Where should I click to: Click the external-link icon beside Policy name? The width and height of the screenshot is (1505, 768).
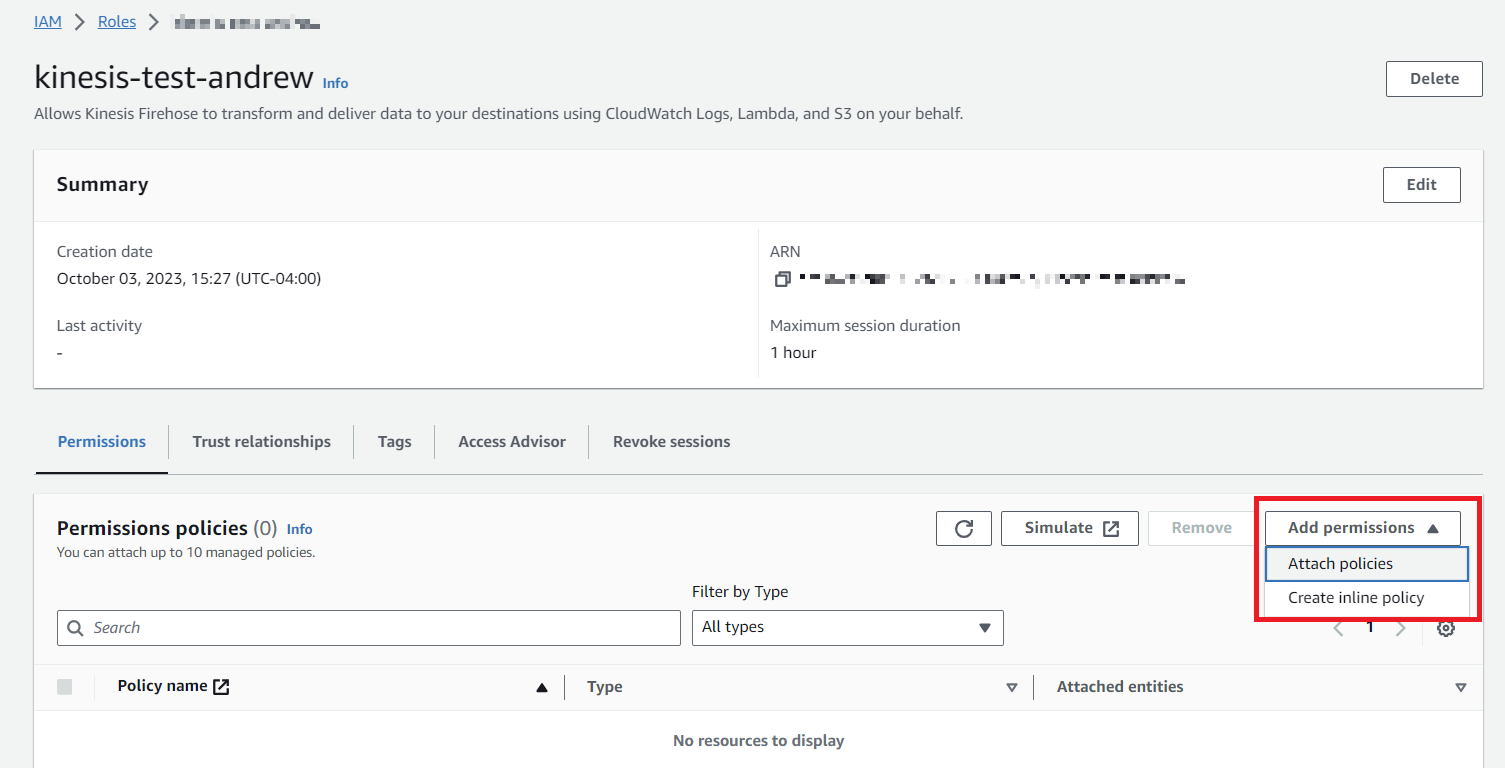[222, 686]
